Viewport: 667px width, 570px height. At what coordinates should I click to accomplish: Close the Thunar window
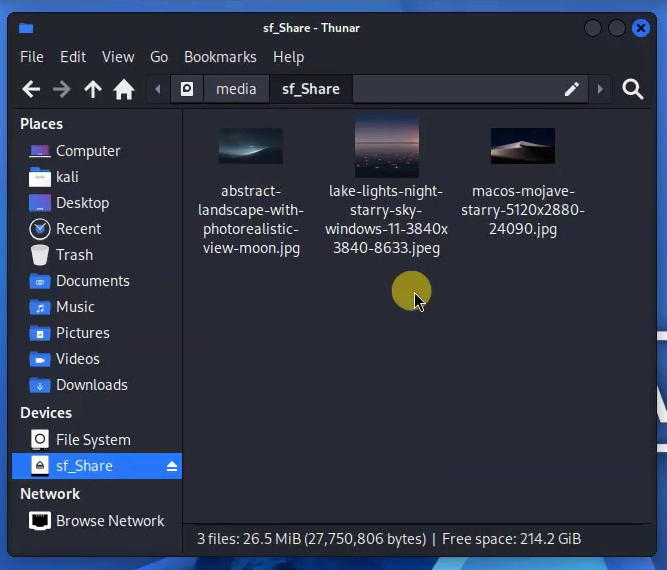click(641, 28)
